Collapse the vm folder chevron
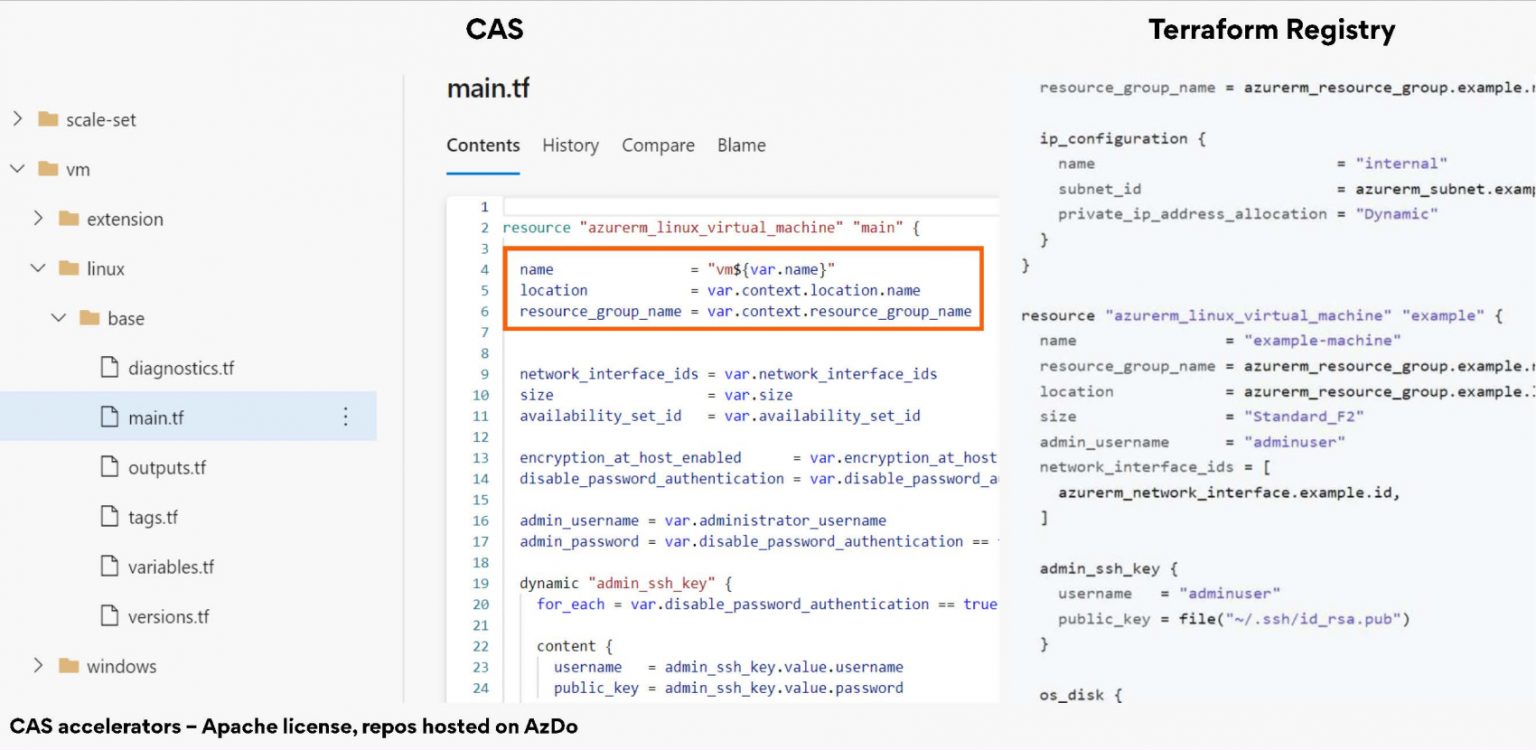This screenshot has height=750, width=1536. pyautogui.click(x=17, y=169)
